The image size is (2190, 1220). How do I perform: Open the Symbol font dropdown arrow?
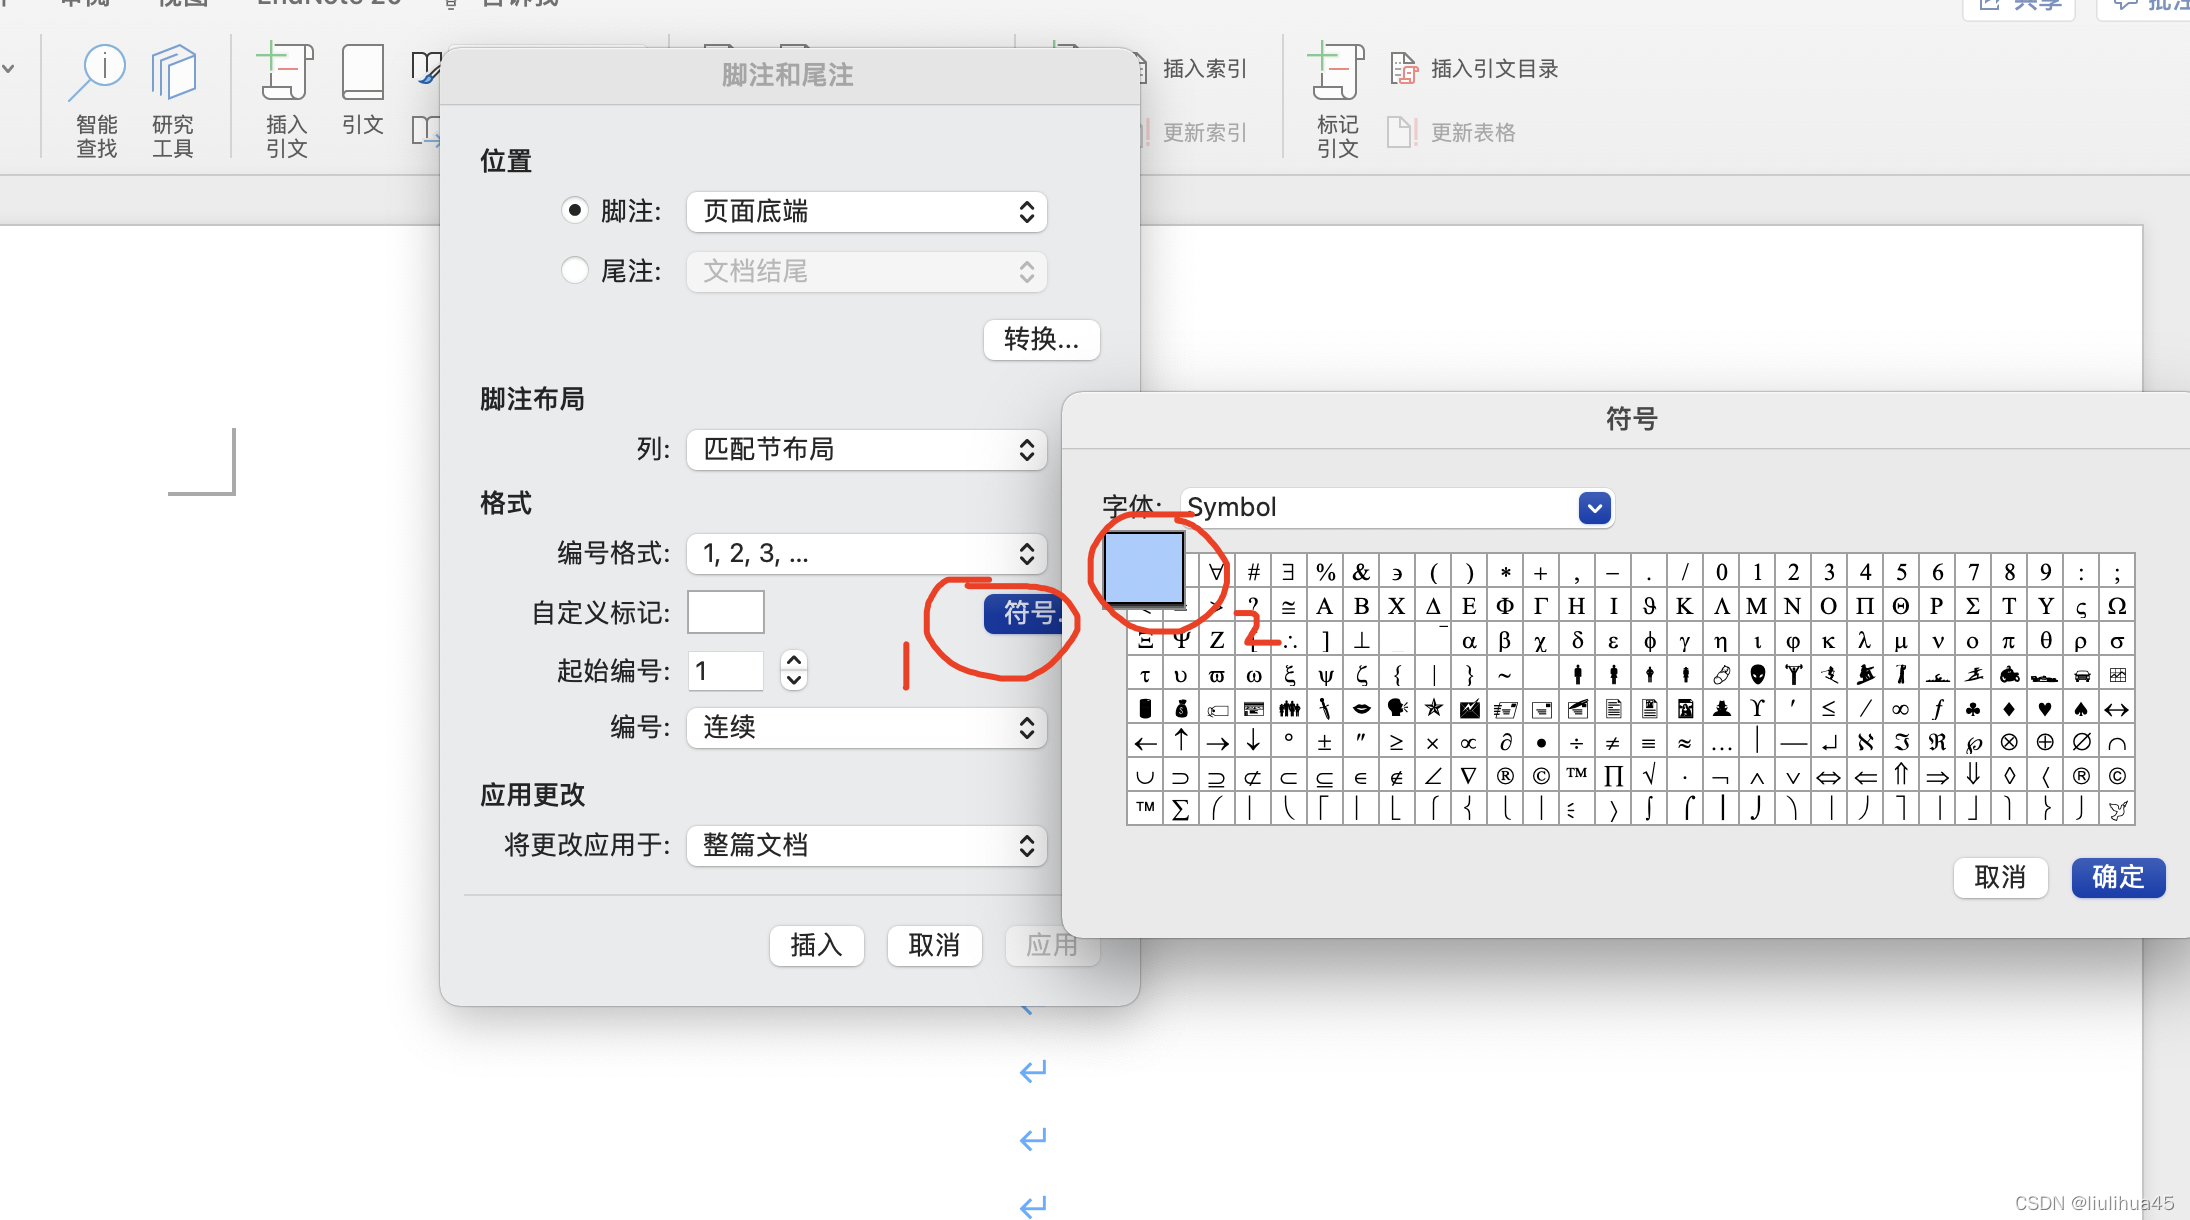[x=1594, y=508]
